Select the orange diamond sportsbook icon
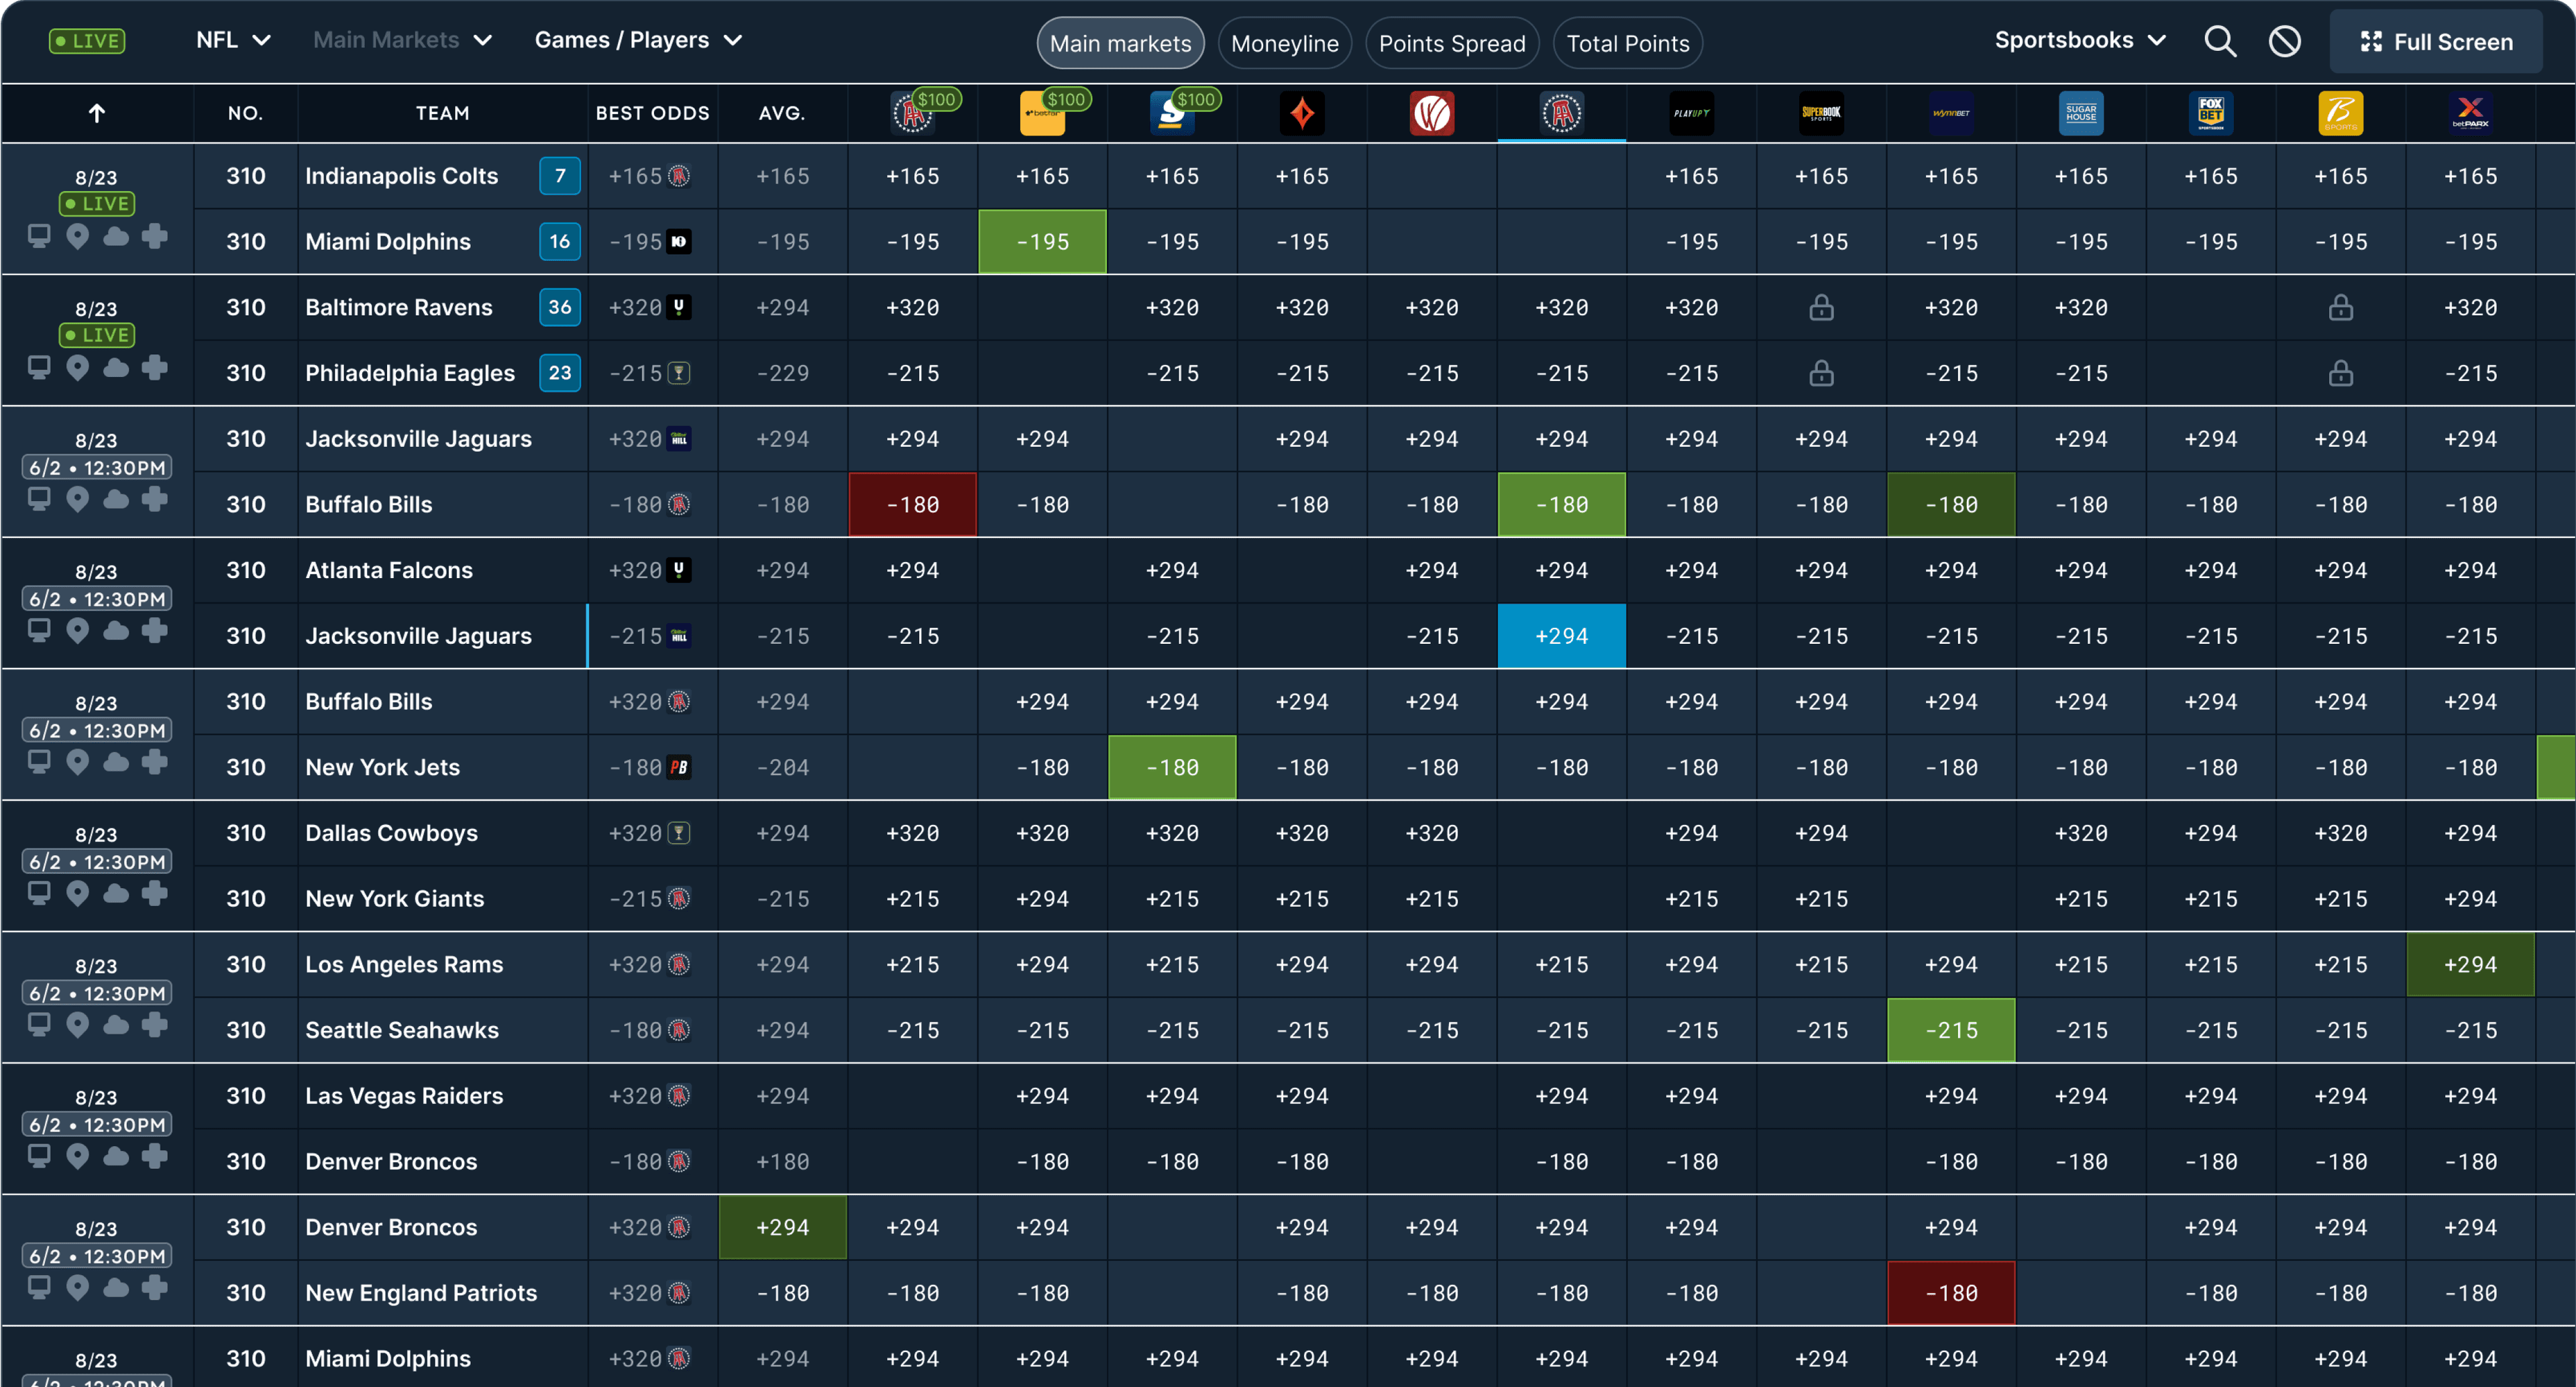Image resolution: width=2576 pixels, height=1387 pixels. (x=1302, y=113)
